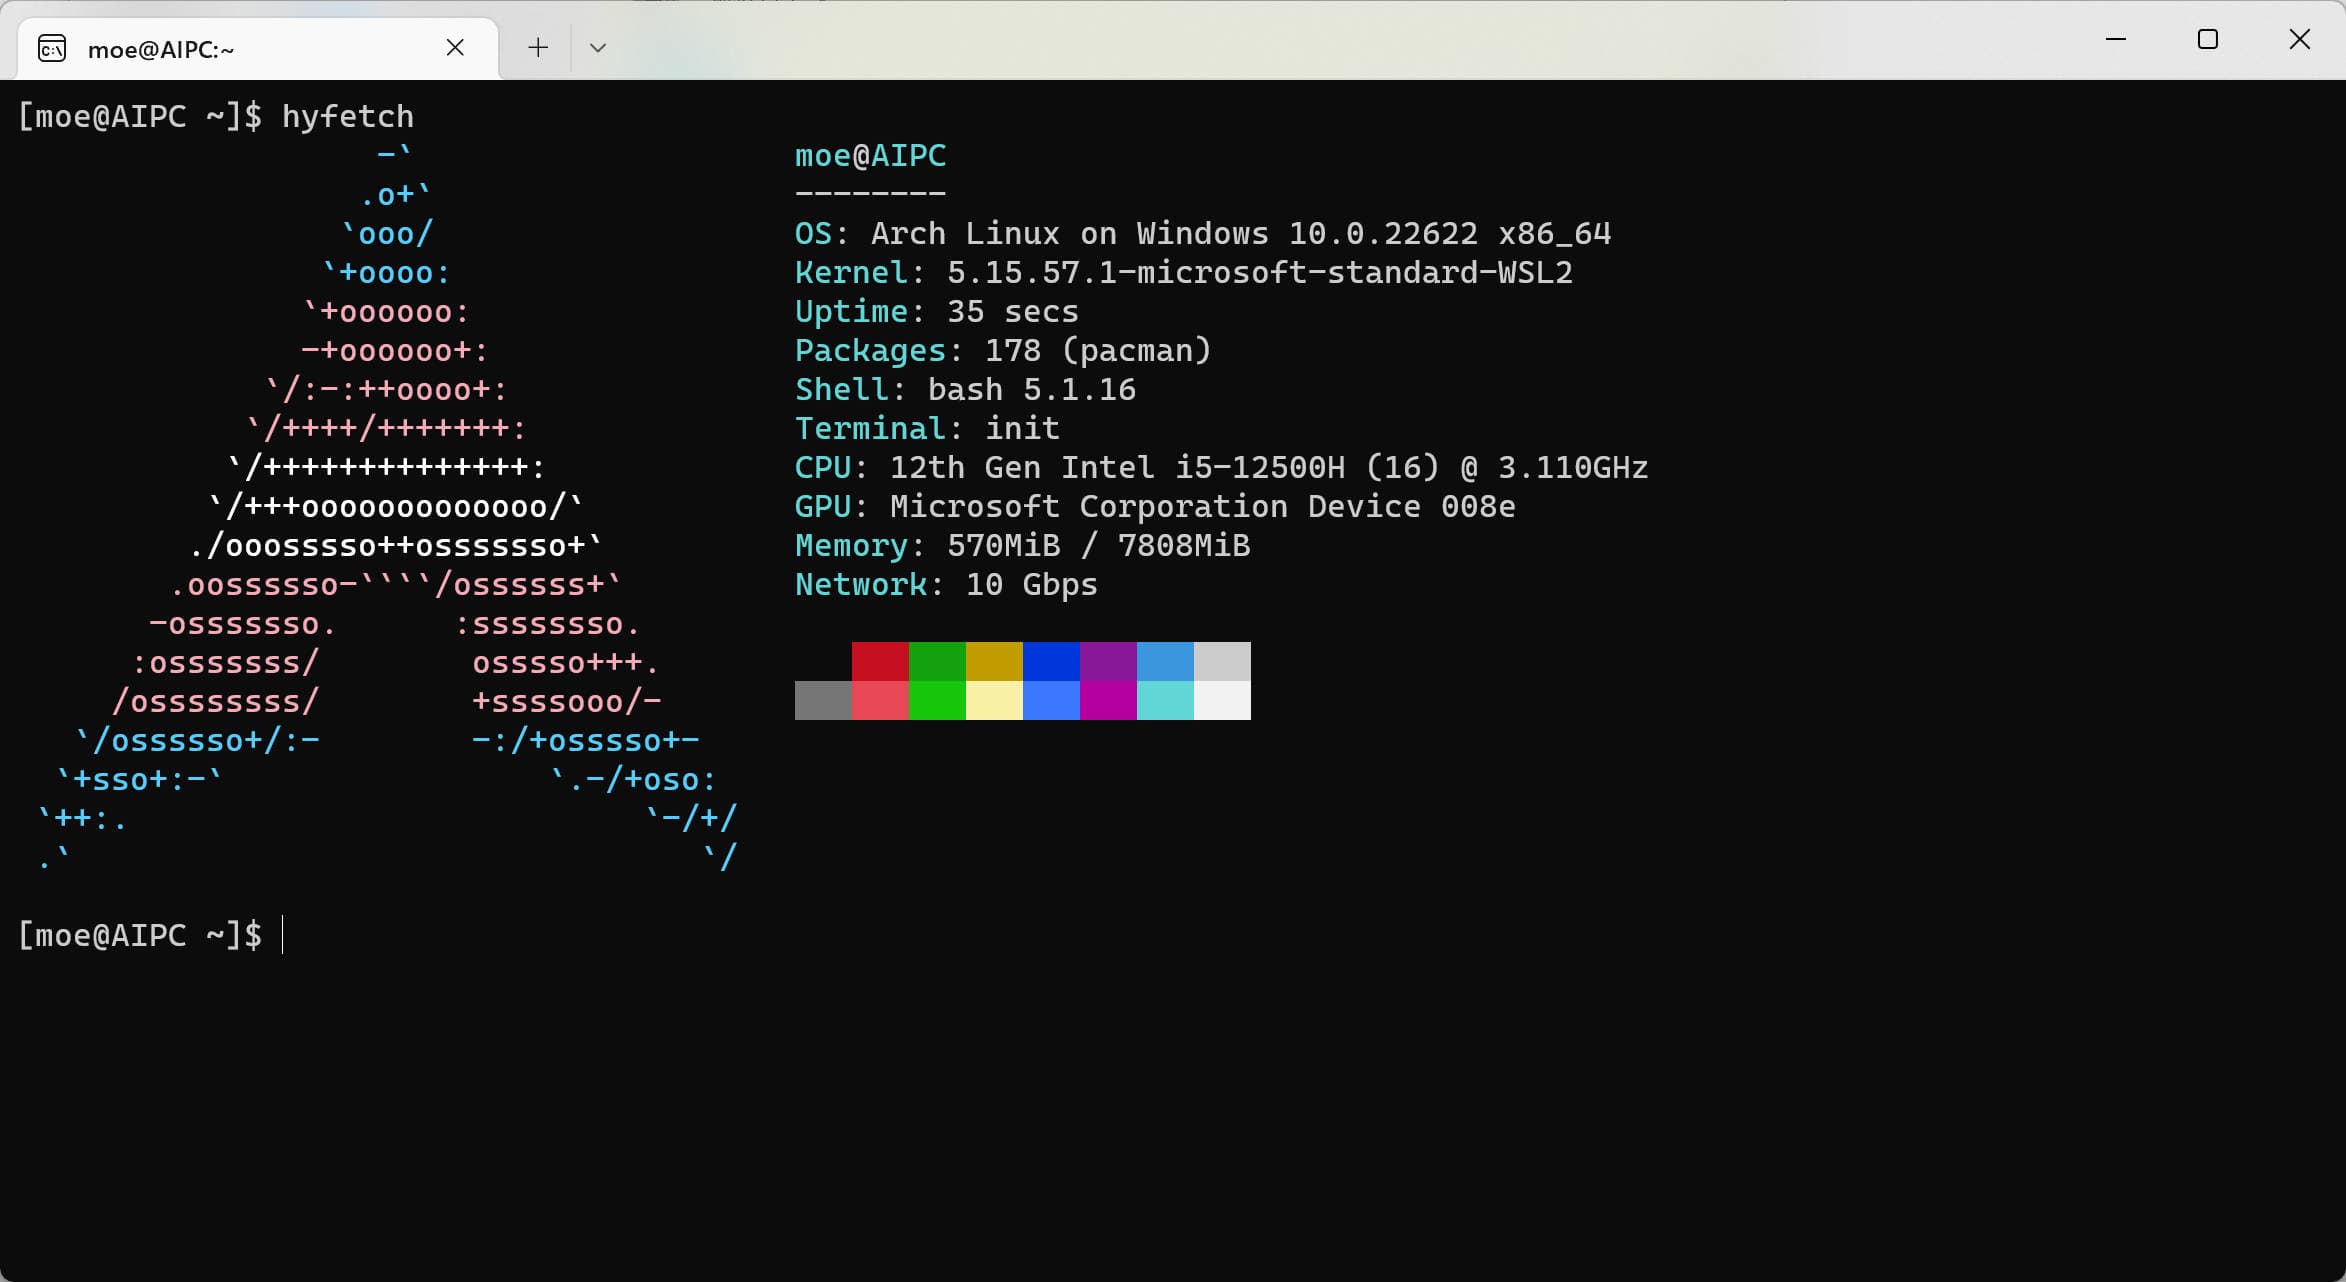2346x1282 pixels.
Task: Open a new tab with plus button
Action: [538, 47]
